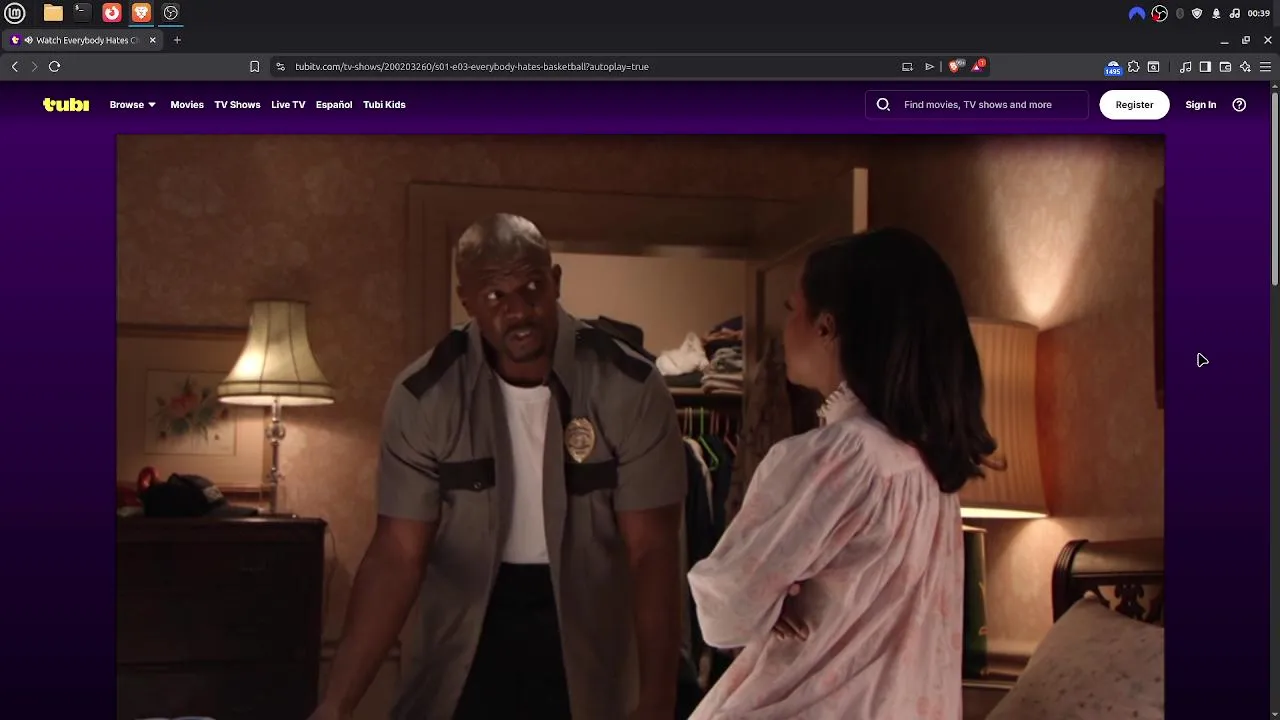Viewport: 1280px width, 720px height.
Task: Open the Linux Mint start menu
Action: (x=15, y=13)
